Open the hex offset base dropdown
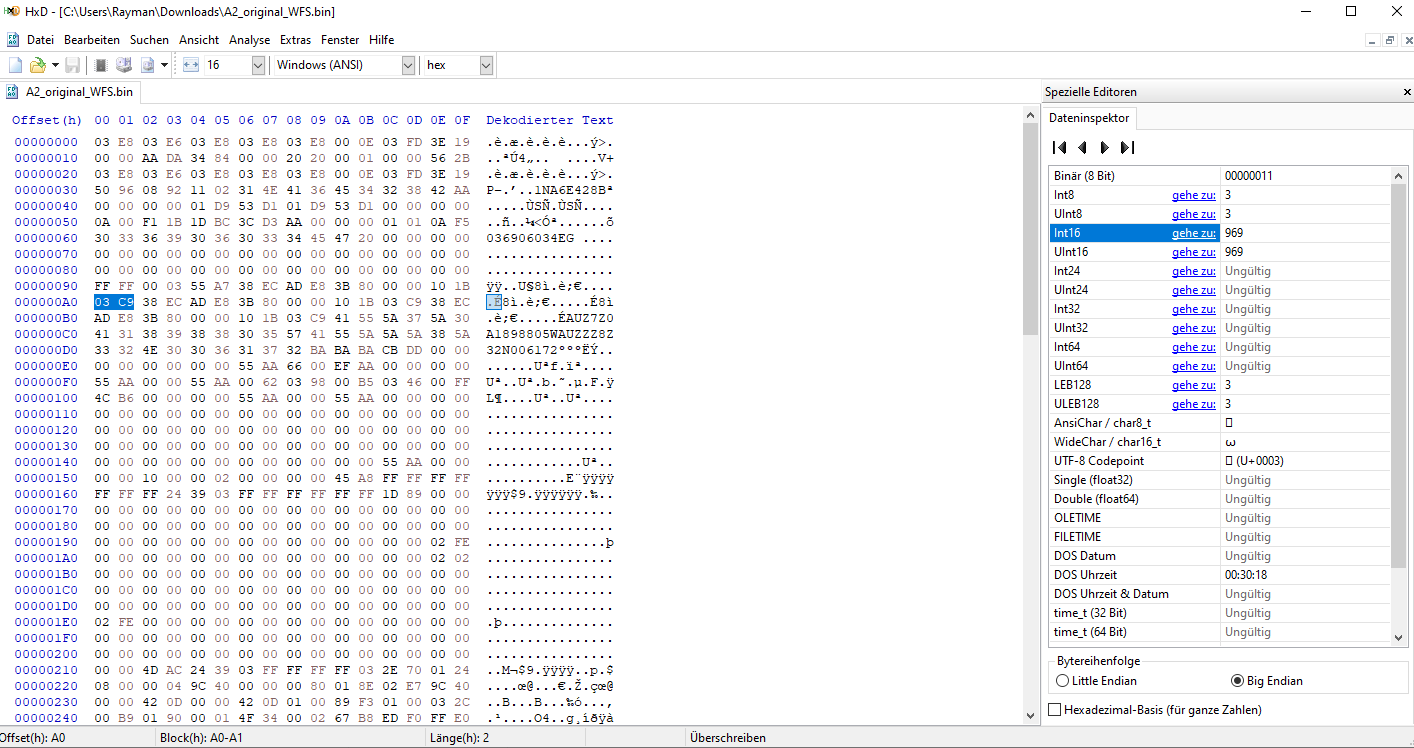 coord(486,65)
